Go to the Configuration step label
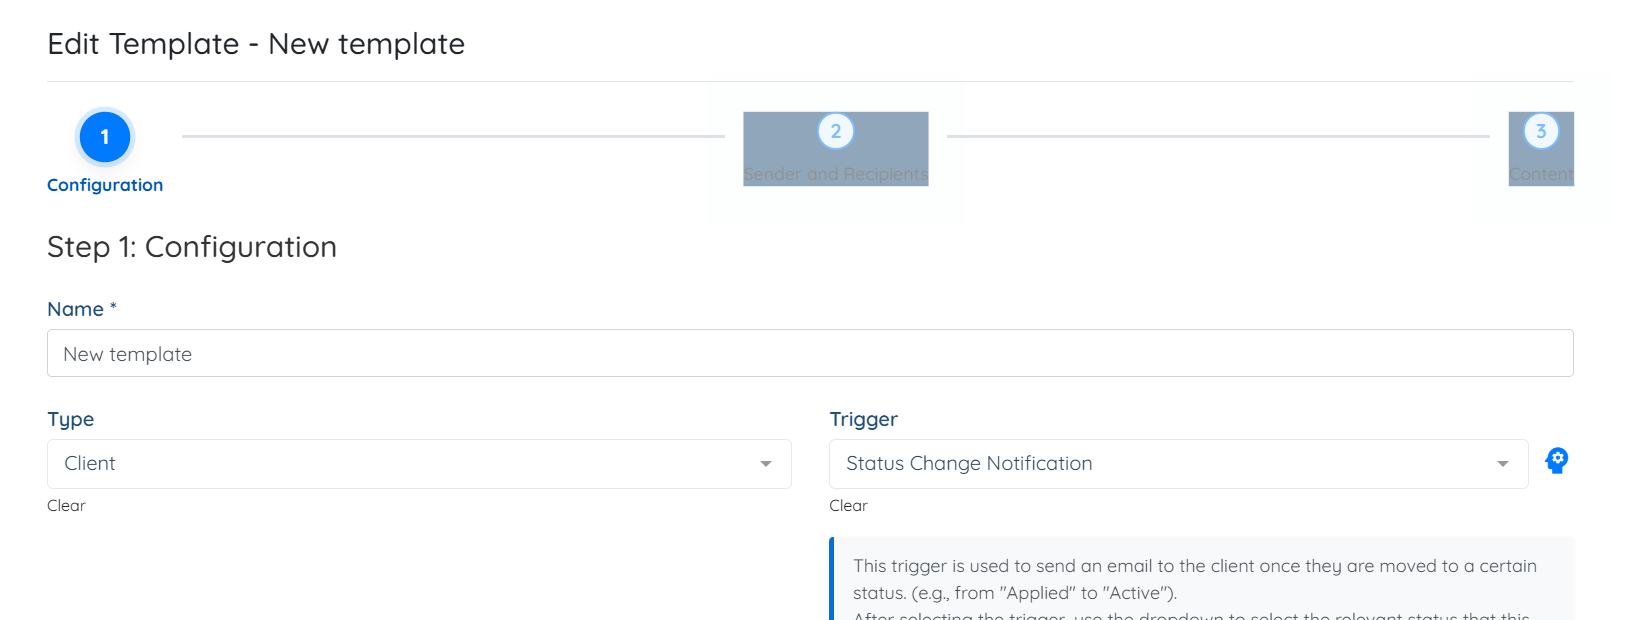The width and height of the screenshot is (1636, 620). (x=105, y=185)
